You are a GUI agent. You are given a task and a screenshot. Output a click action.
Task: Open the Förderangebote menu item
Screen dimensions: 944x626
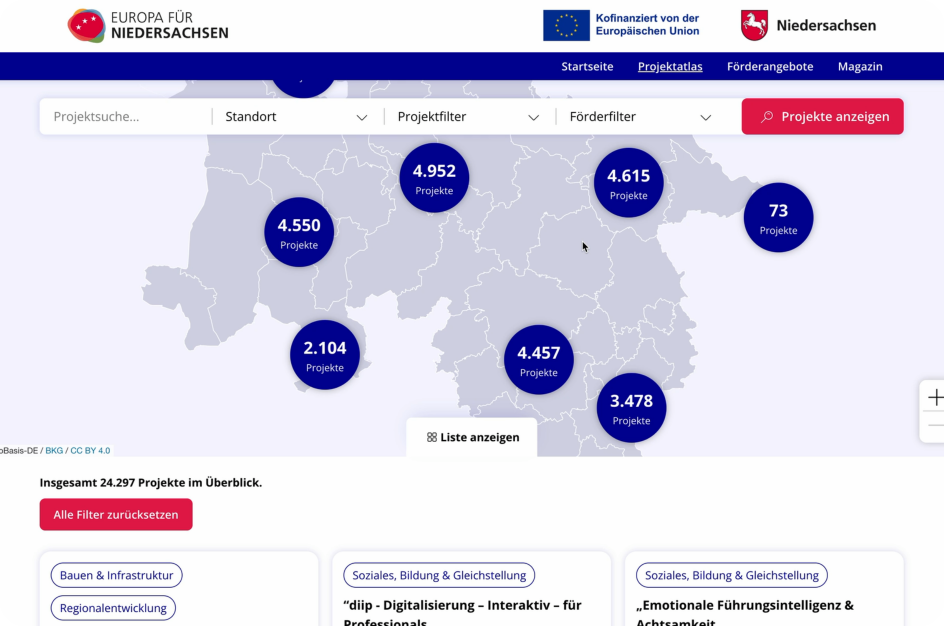pos(770,67)
